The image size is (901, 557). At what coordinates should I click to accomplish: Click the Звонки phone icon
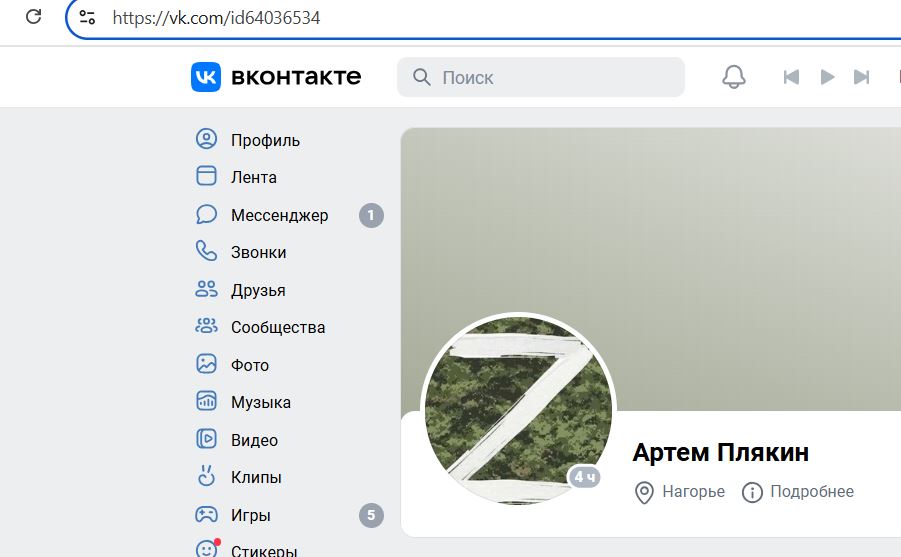(206, 251)
